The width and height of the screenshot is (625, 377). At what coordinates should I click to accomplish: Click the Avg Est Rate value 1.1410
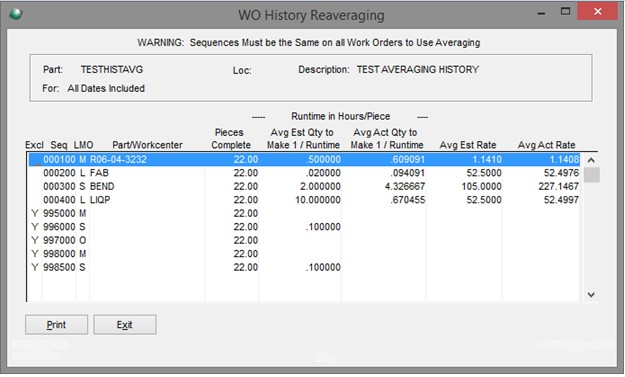pyautogui.click(x=487, y=159)
